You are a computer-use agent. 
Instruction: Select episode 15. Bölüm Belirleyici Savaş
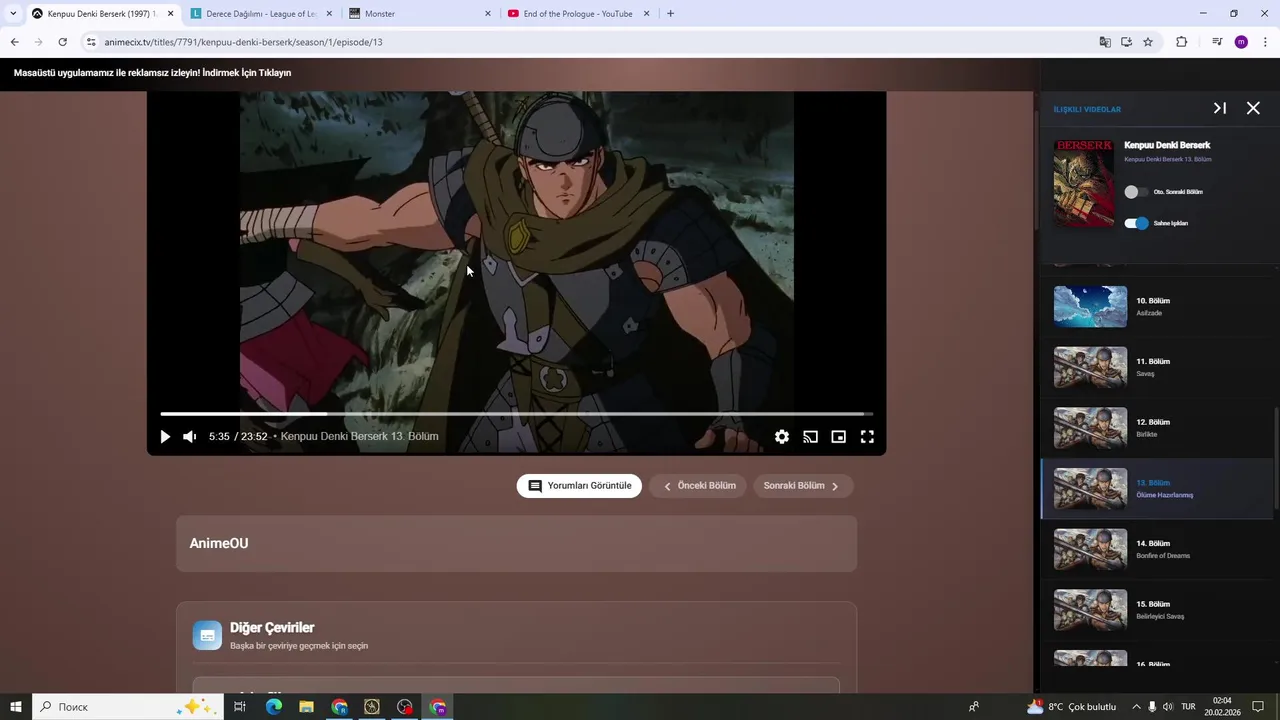(x=1158, y=610)
